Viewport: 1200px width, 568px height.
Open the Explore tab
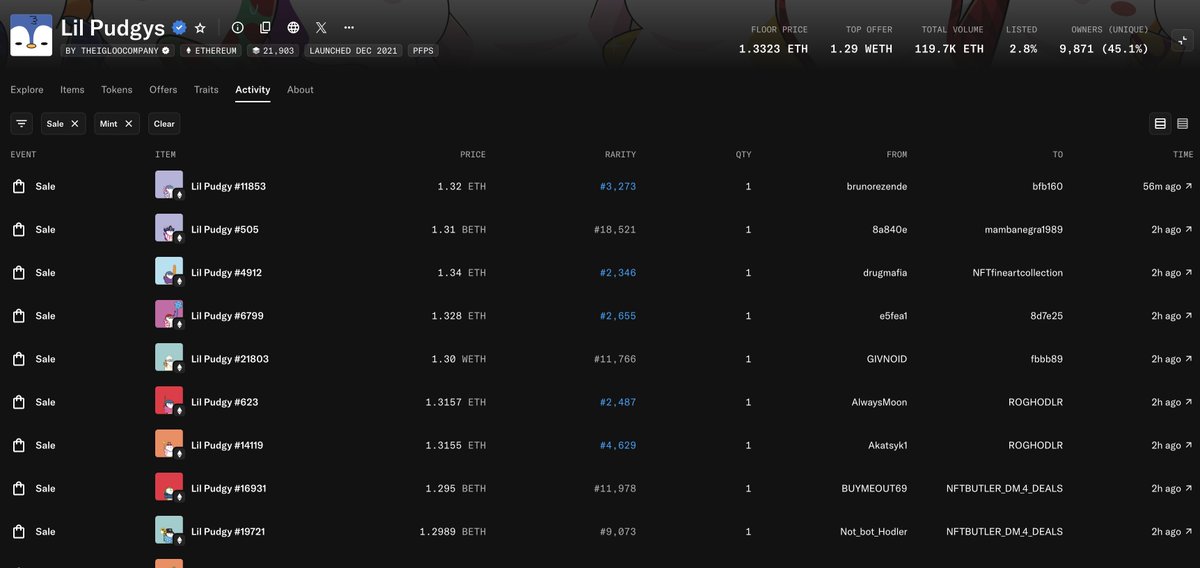(27, 90)
